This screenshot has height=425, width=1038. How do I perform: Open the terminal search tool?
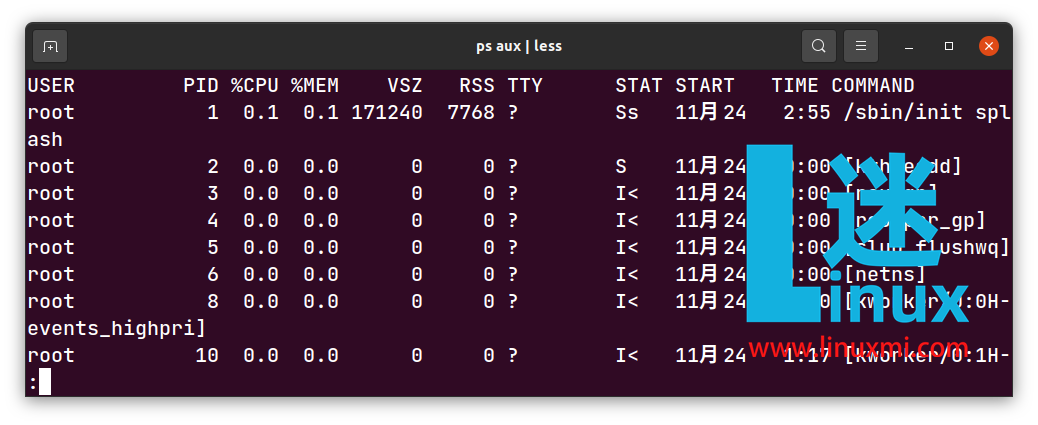(819, 46)
